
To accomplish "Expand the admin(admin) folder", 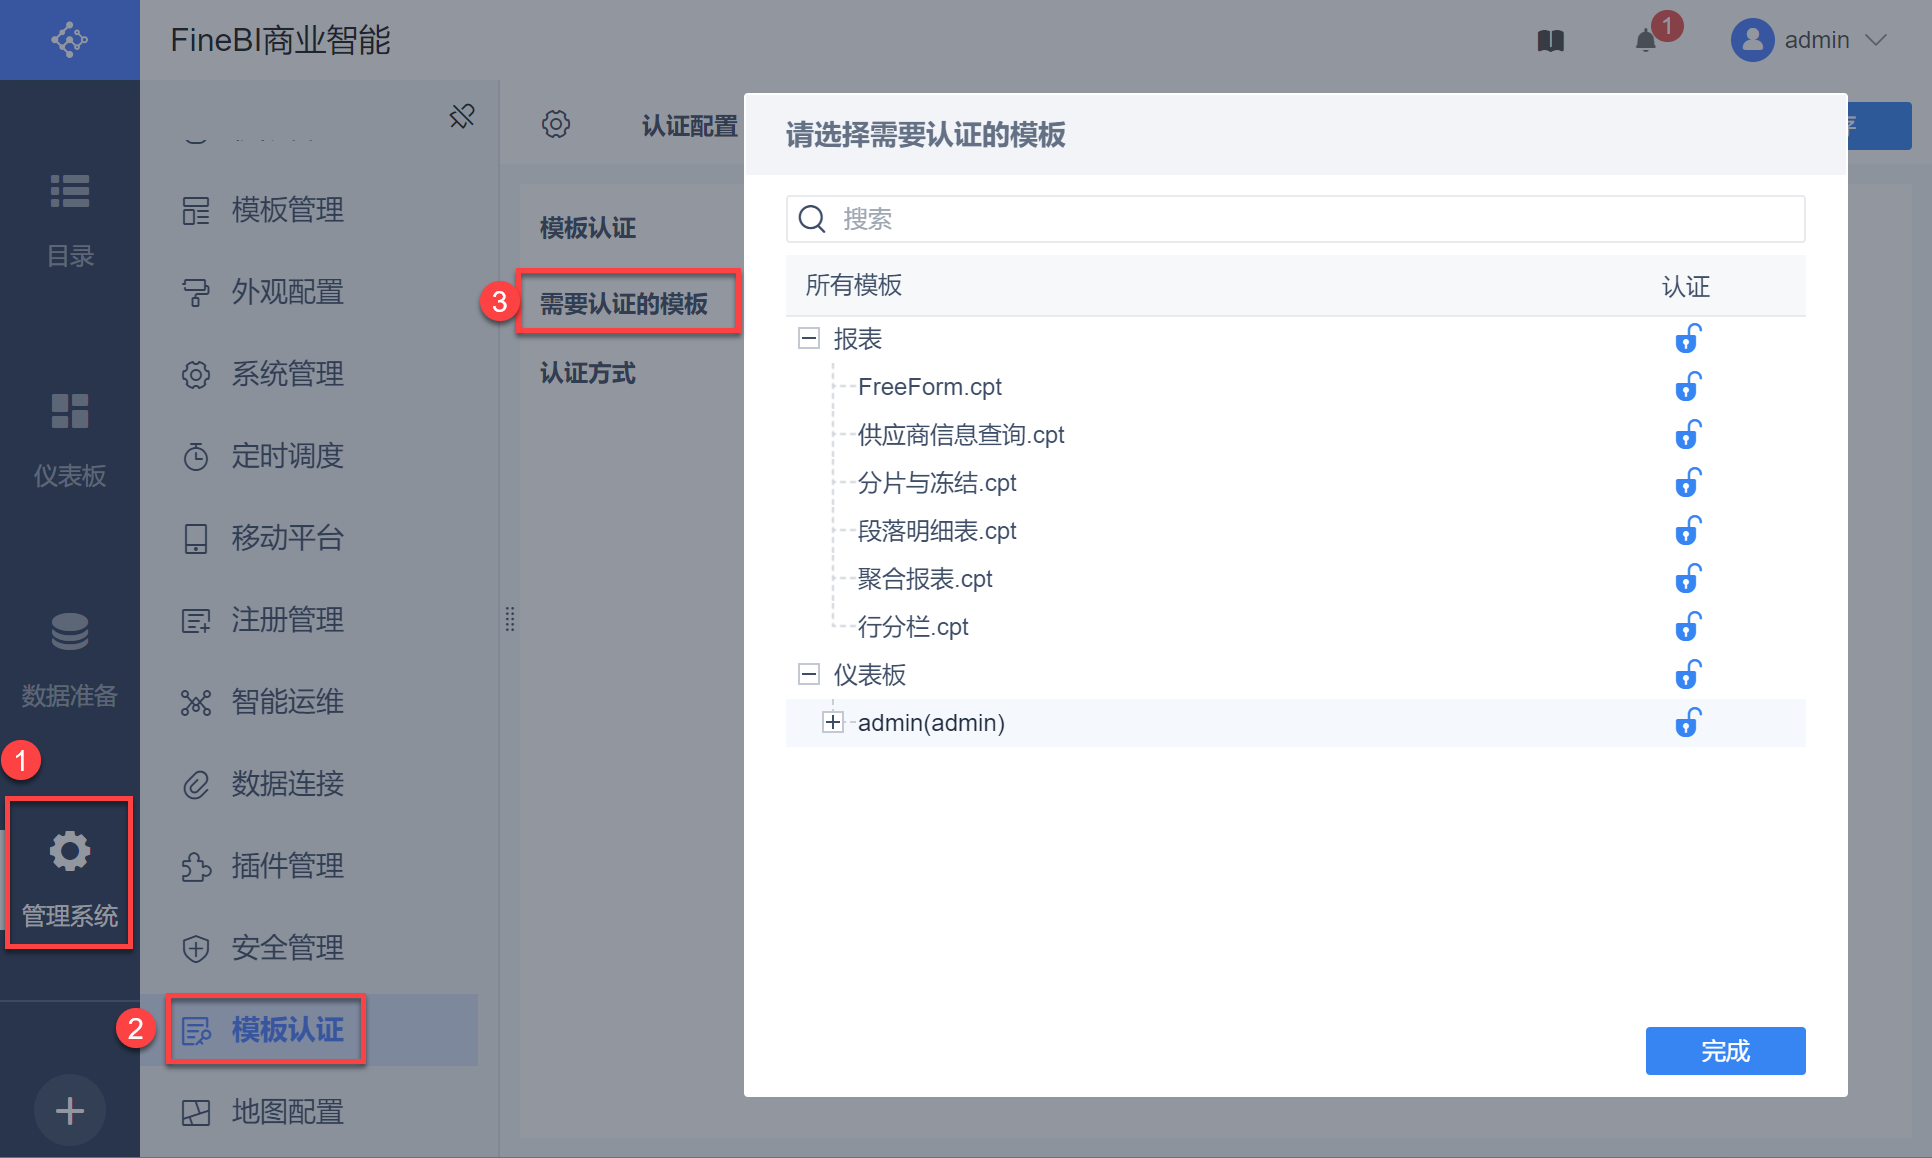I will point(833,723).
